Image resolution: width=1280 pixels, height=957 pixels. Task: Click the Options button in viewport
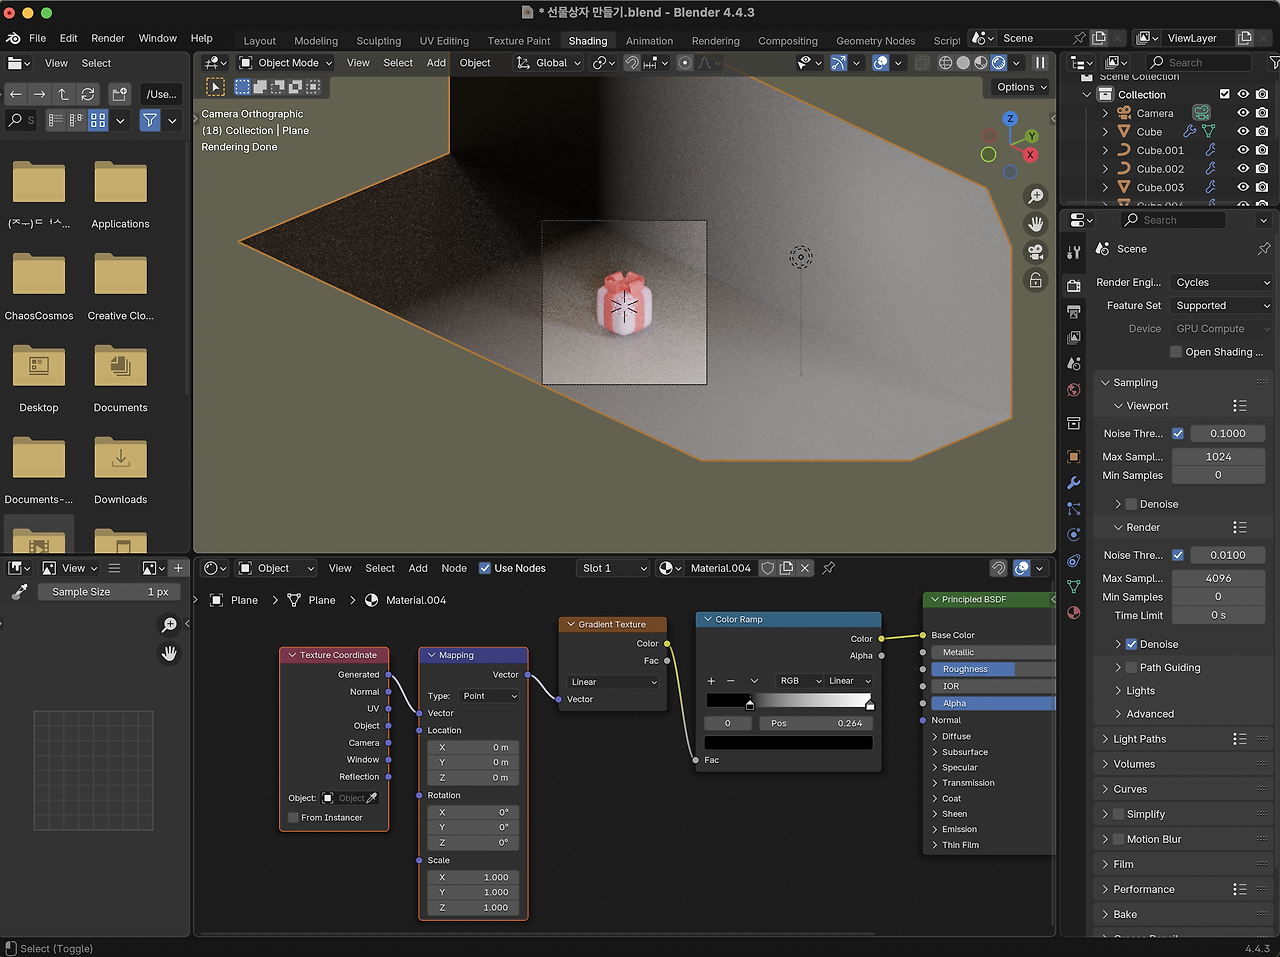pyautogui.click(x=1021, y=87)
